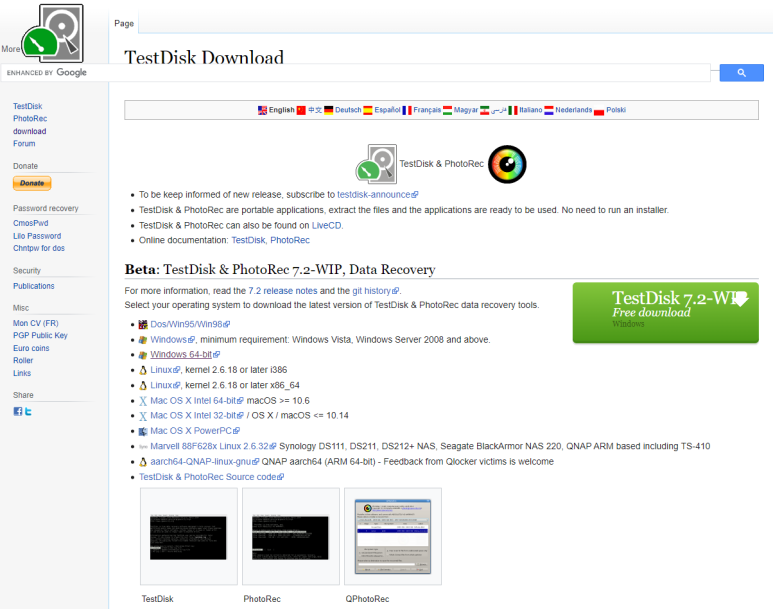Screen dimensions: 773x609
Task: Click the Dutch flag icon
Action: click(x=549, y=110)
